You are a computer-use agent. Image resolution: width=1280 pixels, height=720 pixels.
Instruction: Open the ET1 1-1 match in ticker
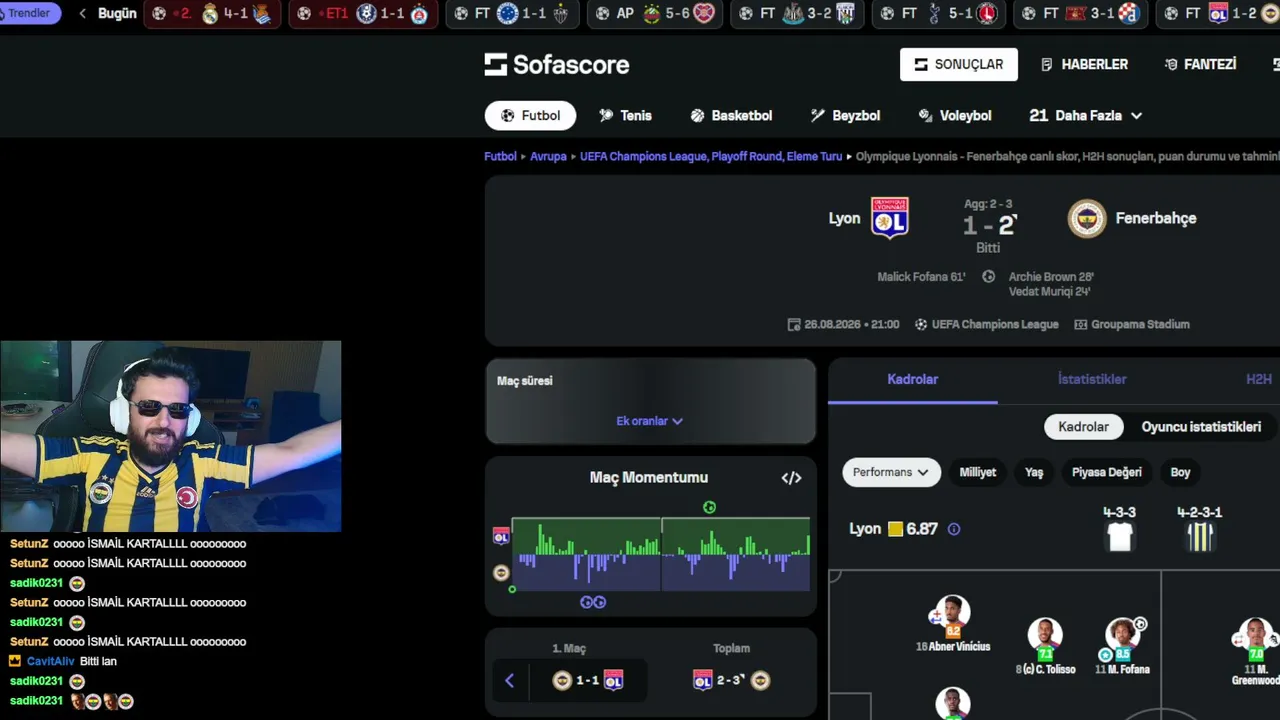[363, 14]
